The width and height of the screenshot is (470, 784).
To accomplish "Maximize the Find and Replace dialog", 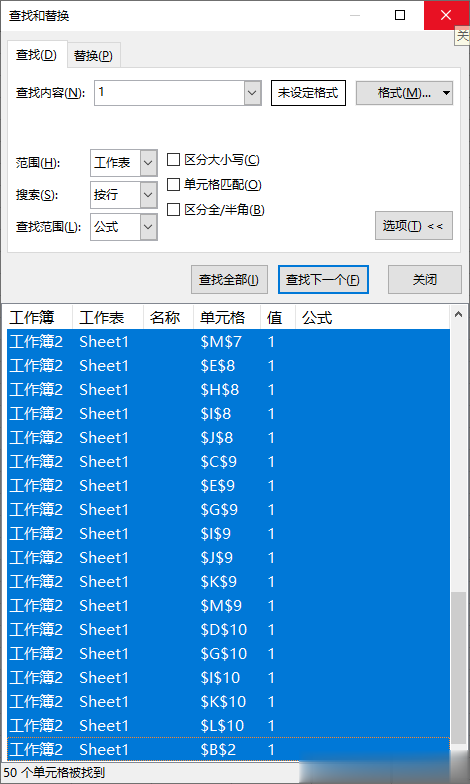I will (400, 16).
